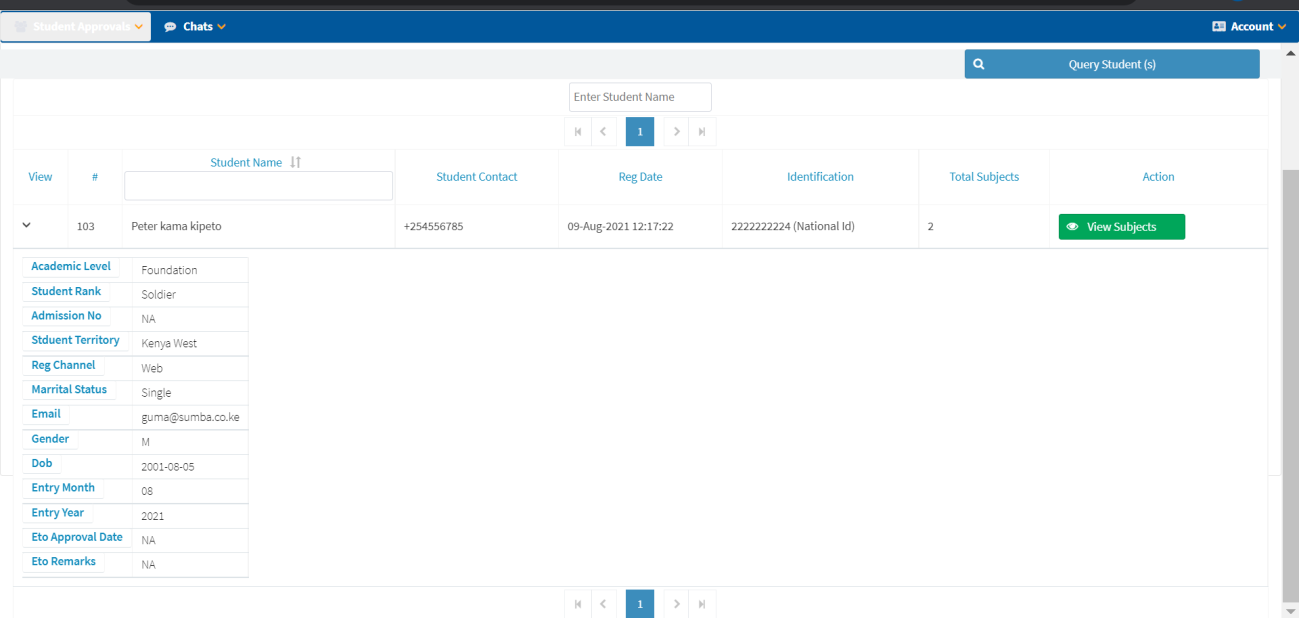Click the bottom pagination first-page icon

[x=578, y=604]
